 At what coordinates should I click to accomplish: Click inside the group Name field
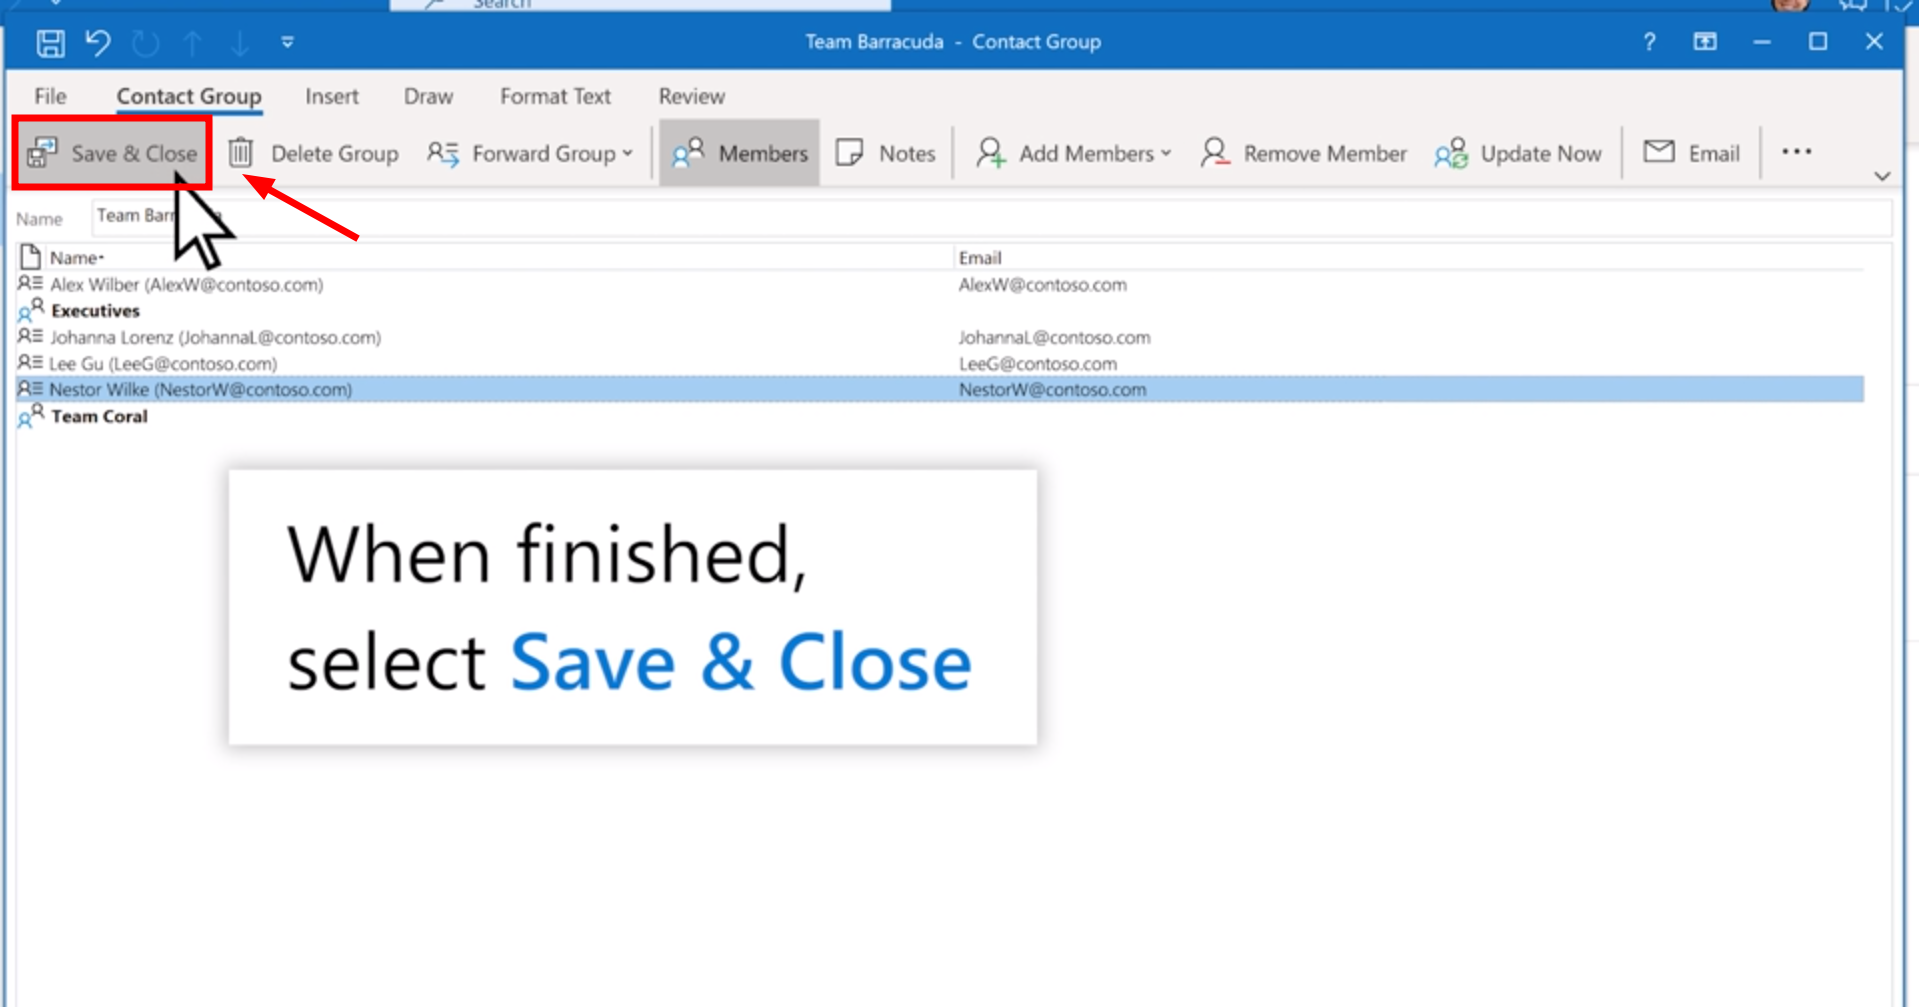point(500,216)
